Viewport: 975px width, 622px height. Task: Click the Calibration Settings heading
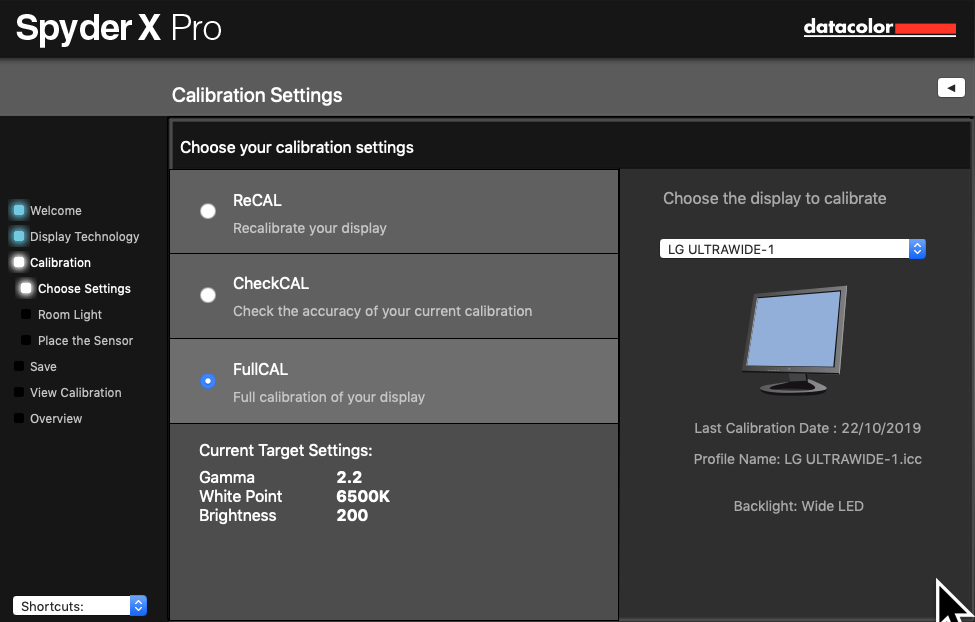(257, 95)
